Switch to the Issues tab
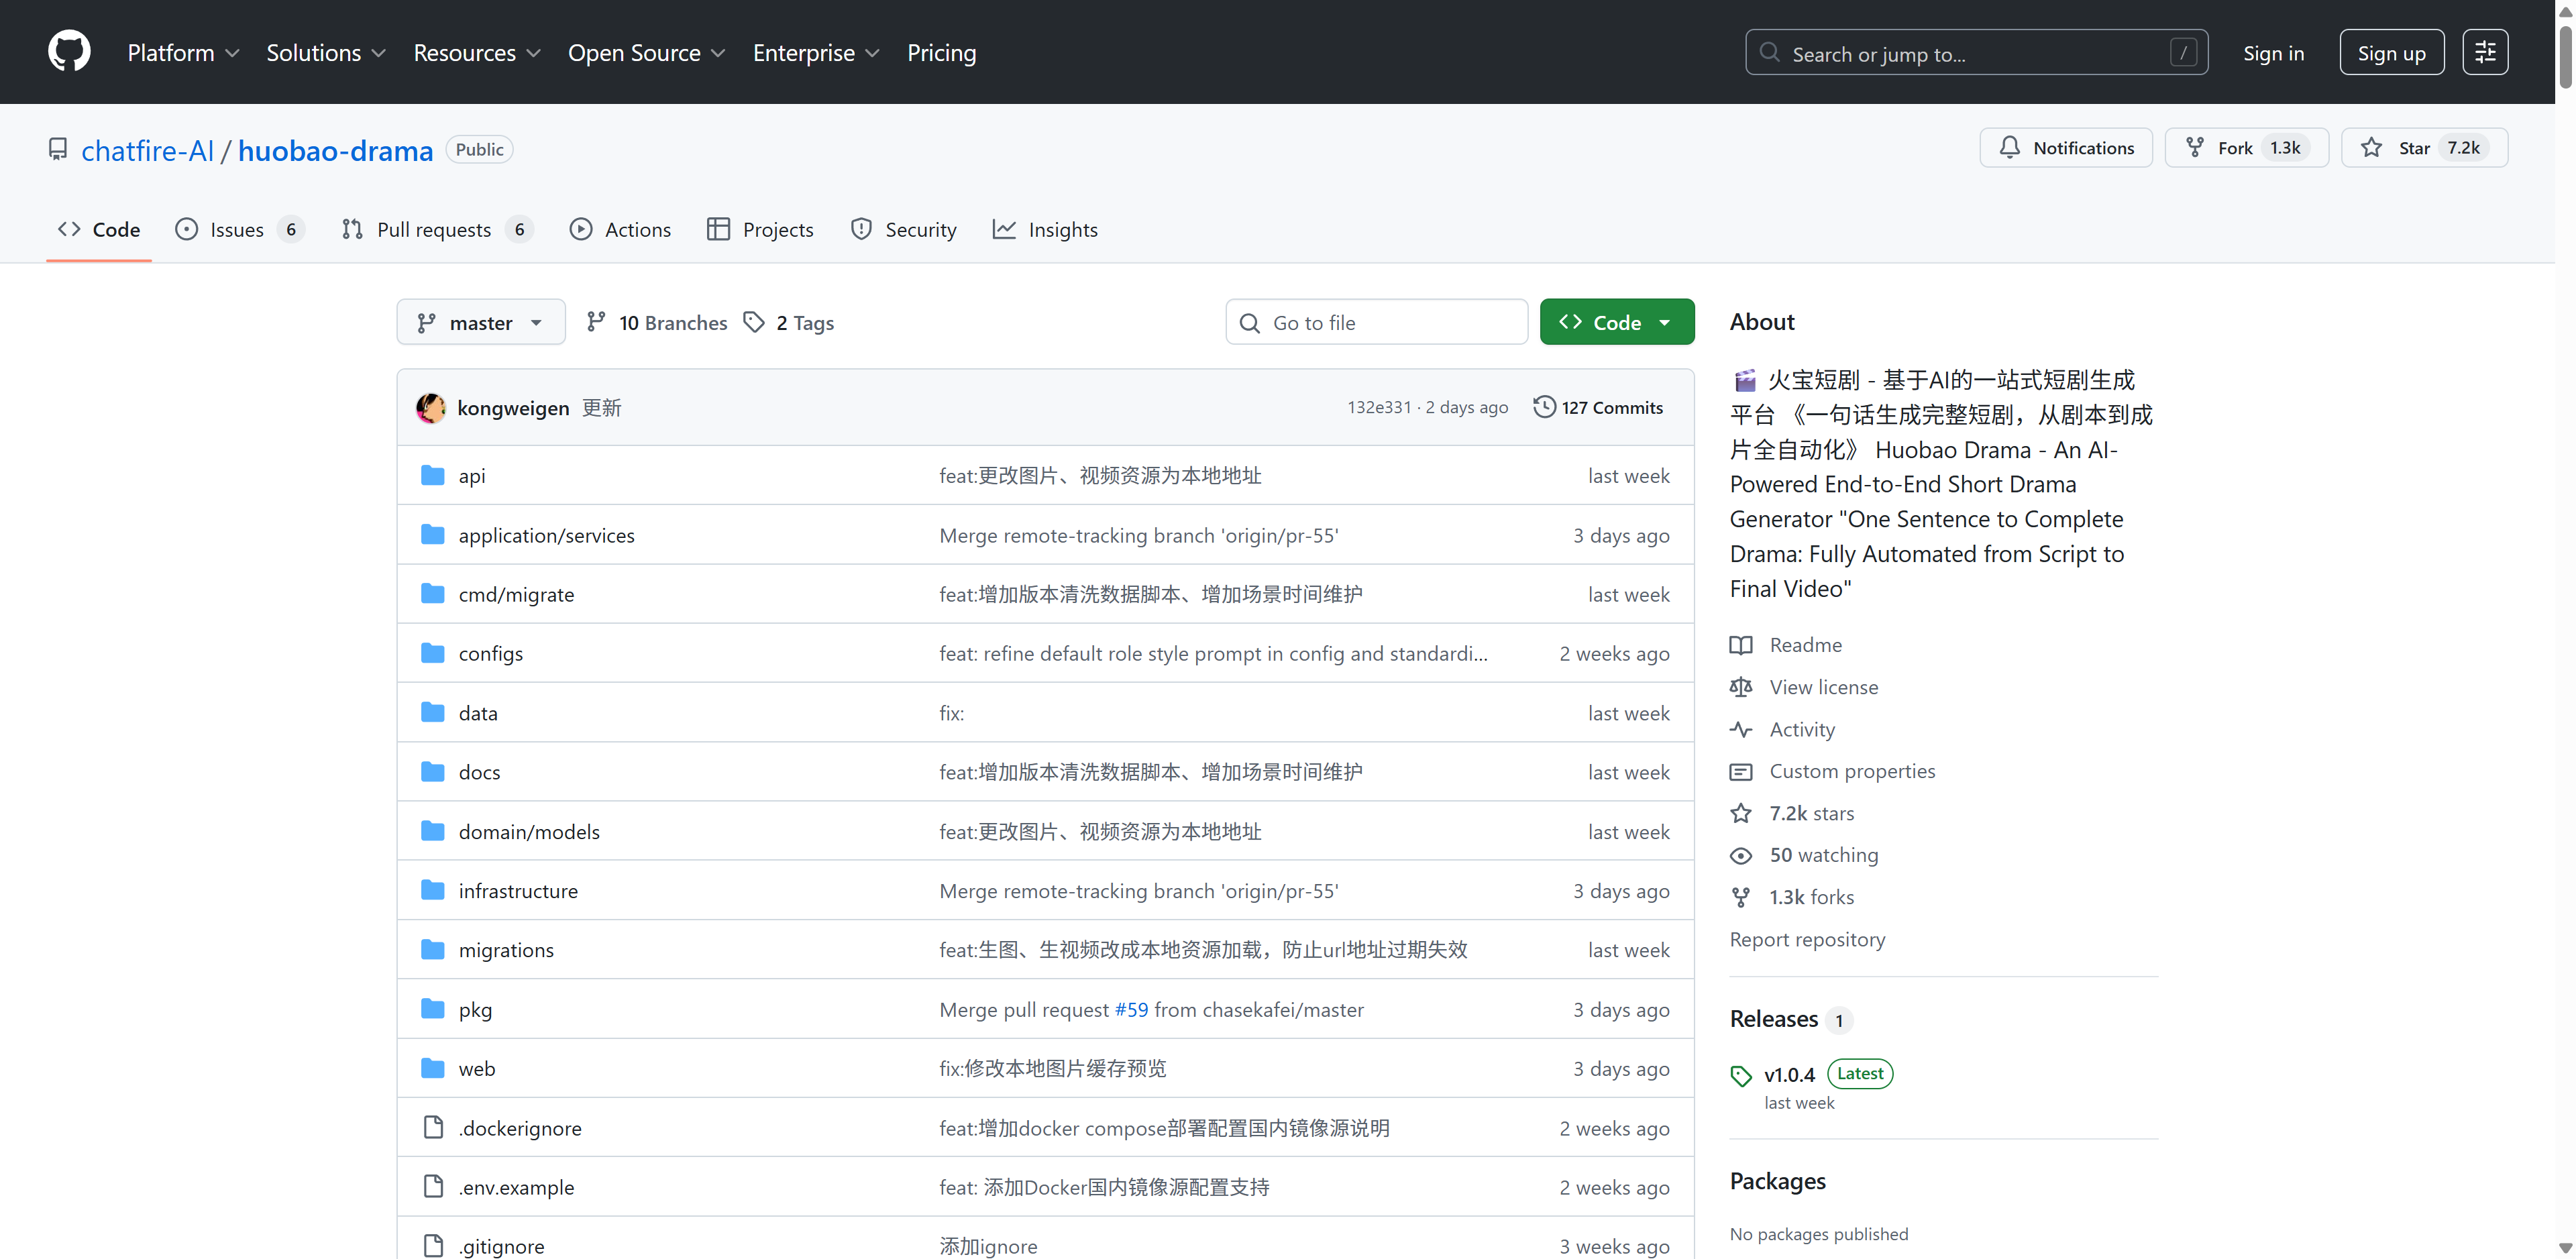 point(238,230)
